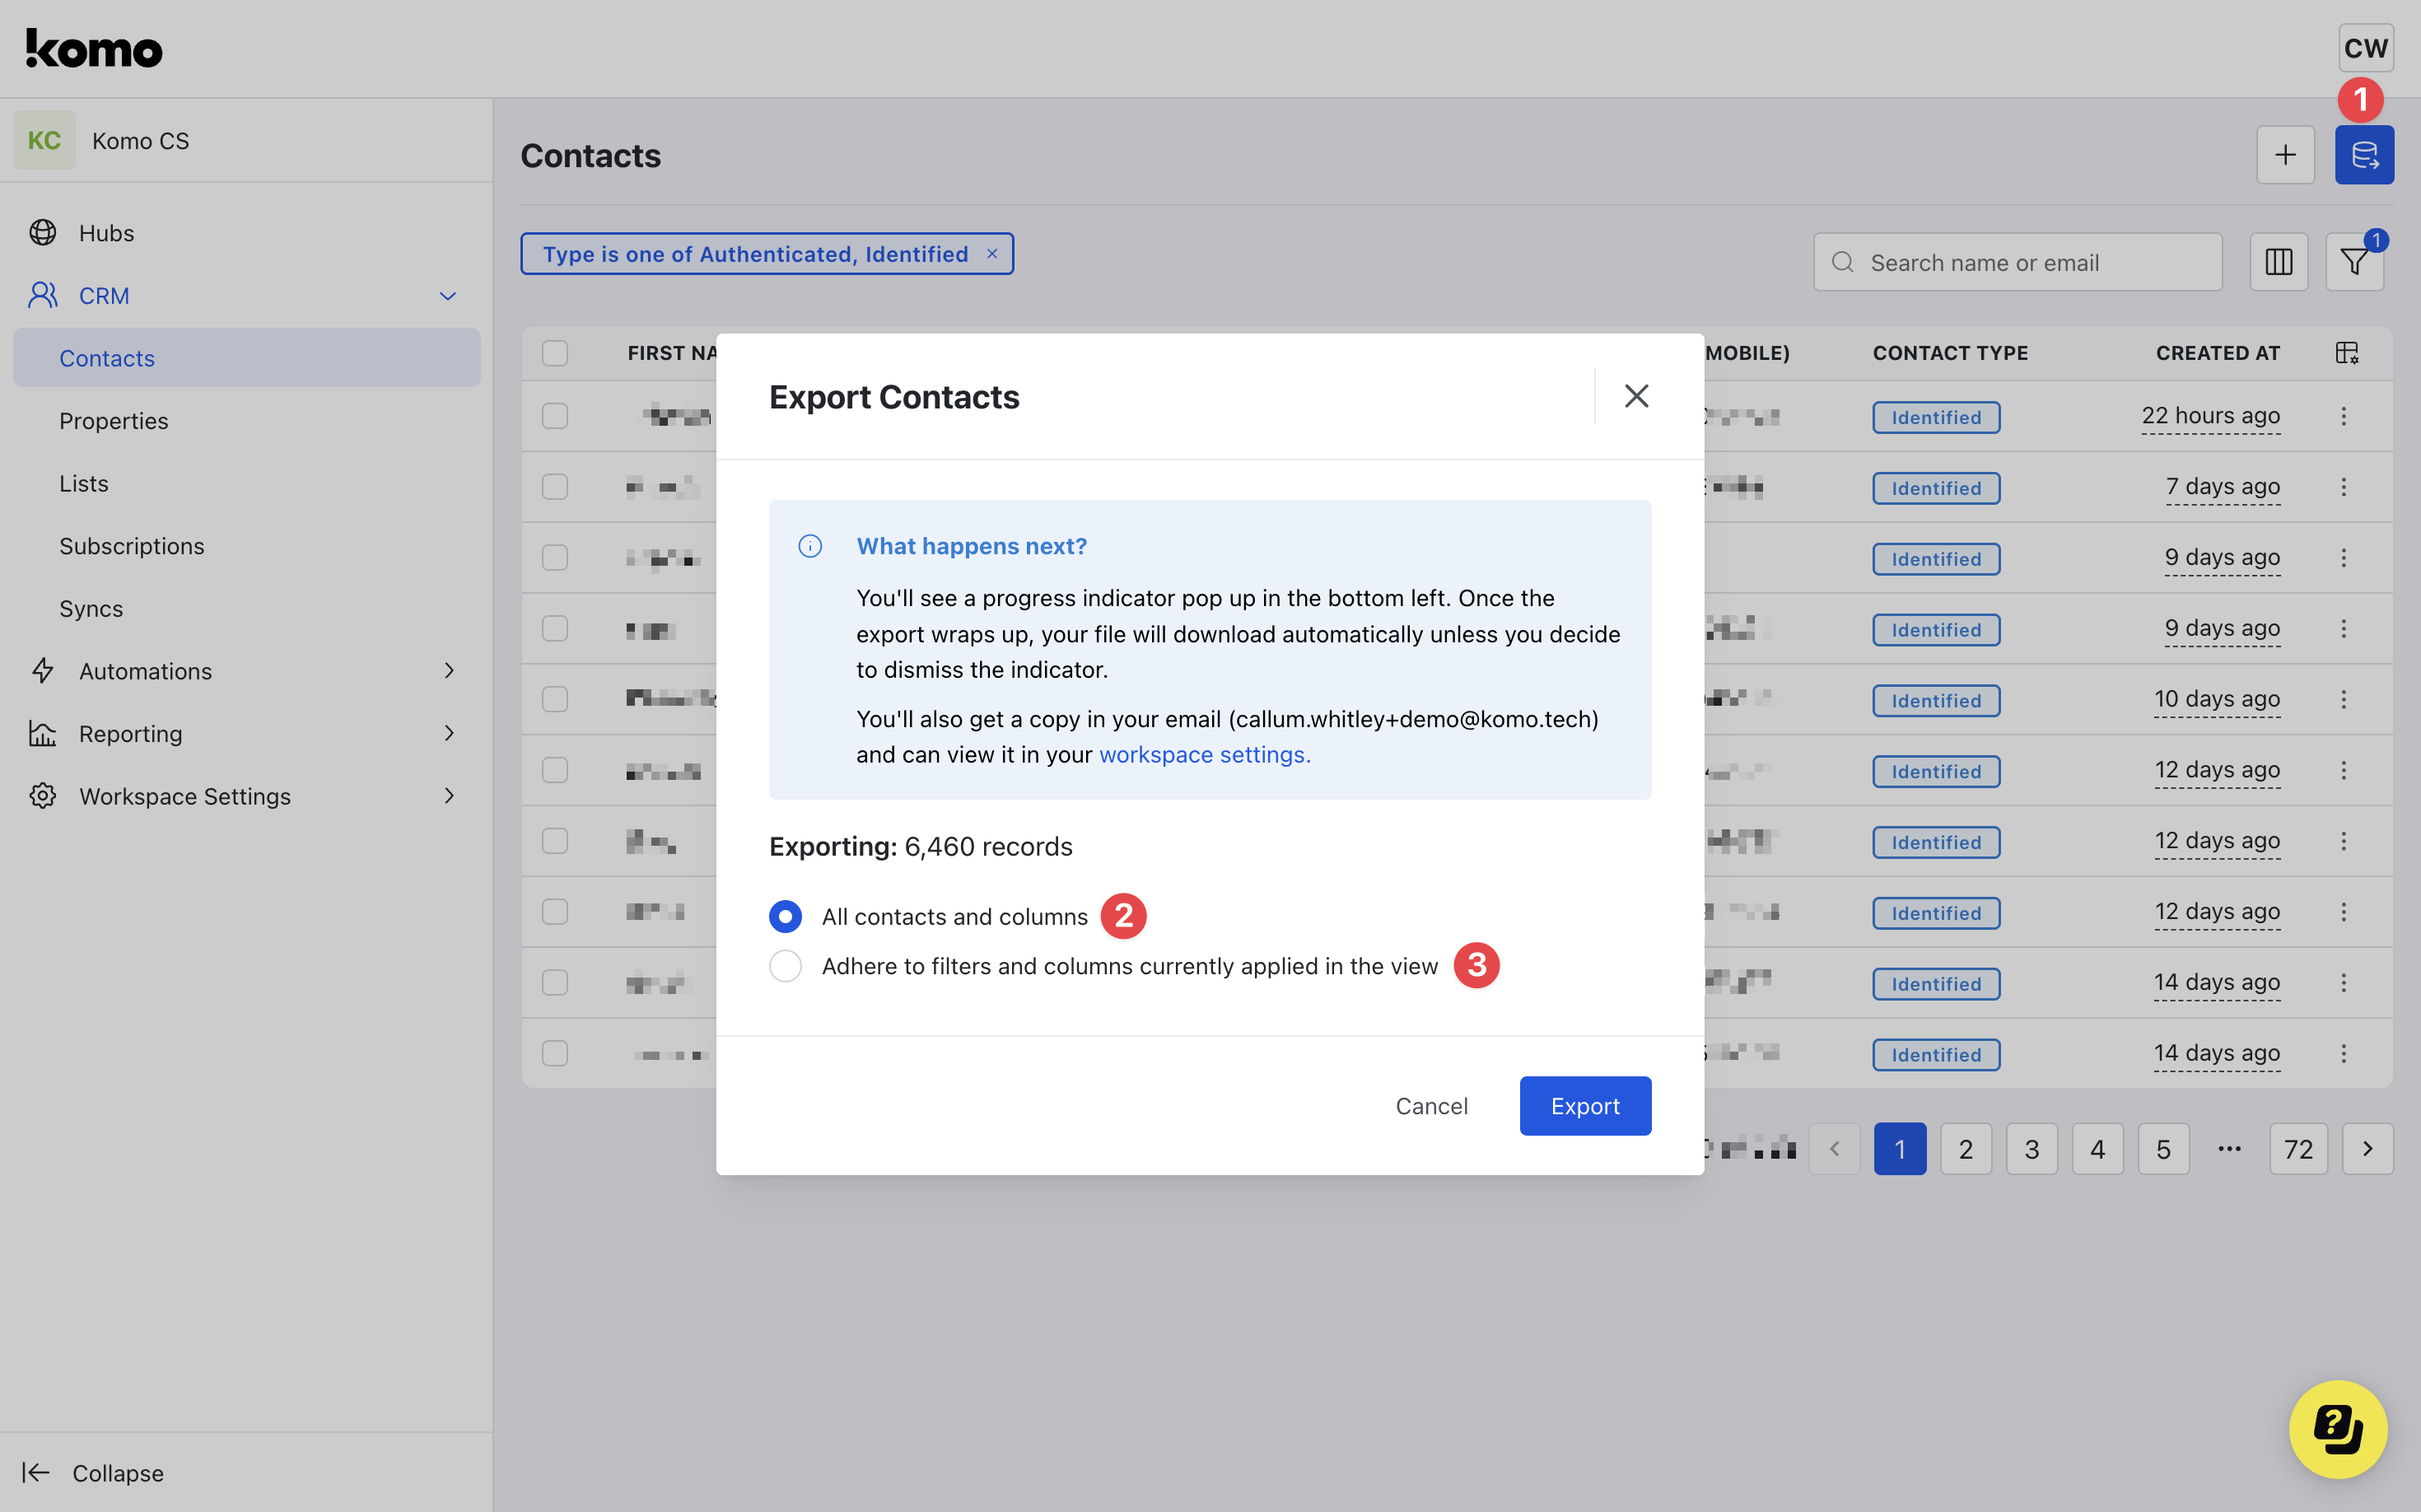Open the column layout icon button

[x=2278, y=262]
